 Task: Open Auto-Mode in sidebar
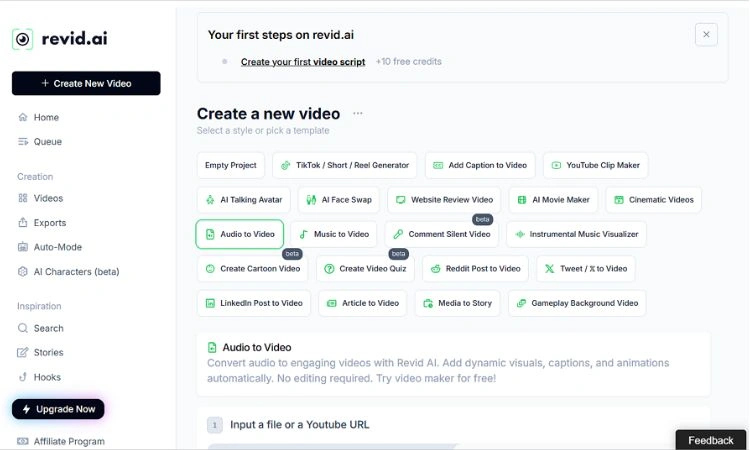[x=50, y=247]
